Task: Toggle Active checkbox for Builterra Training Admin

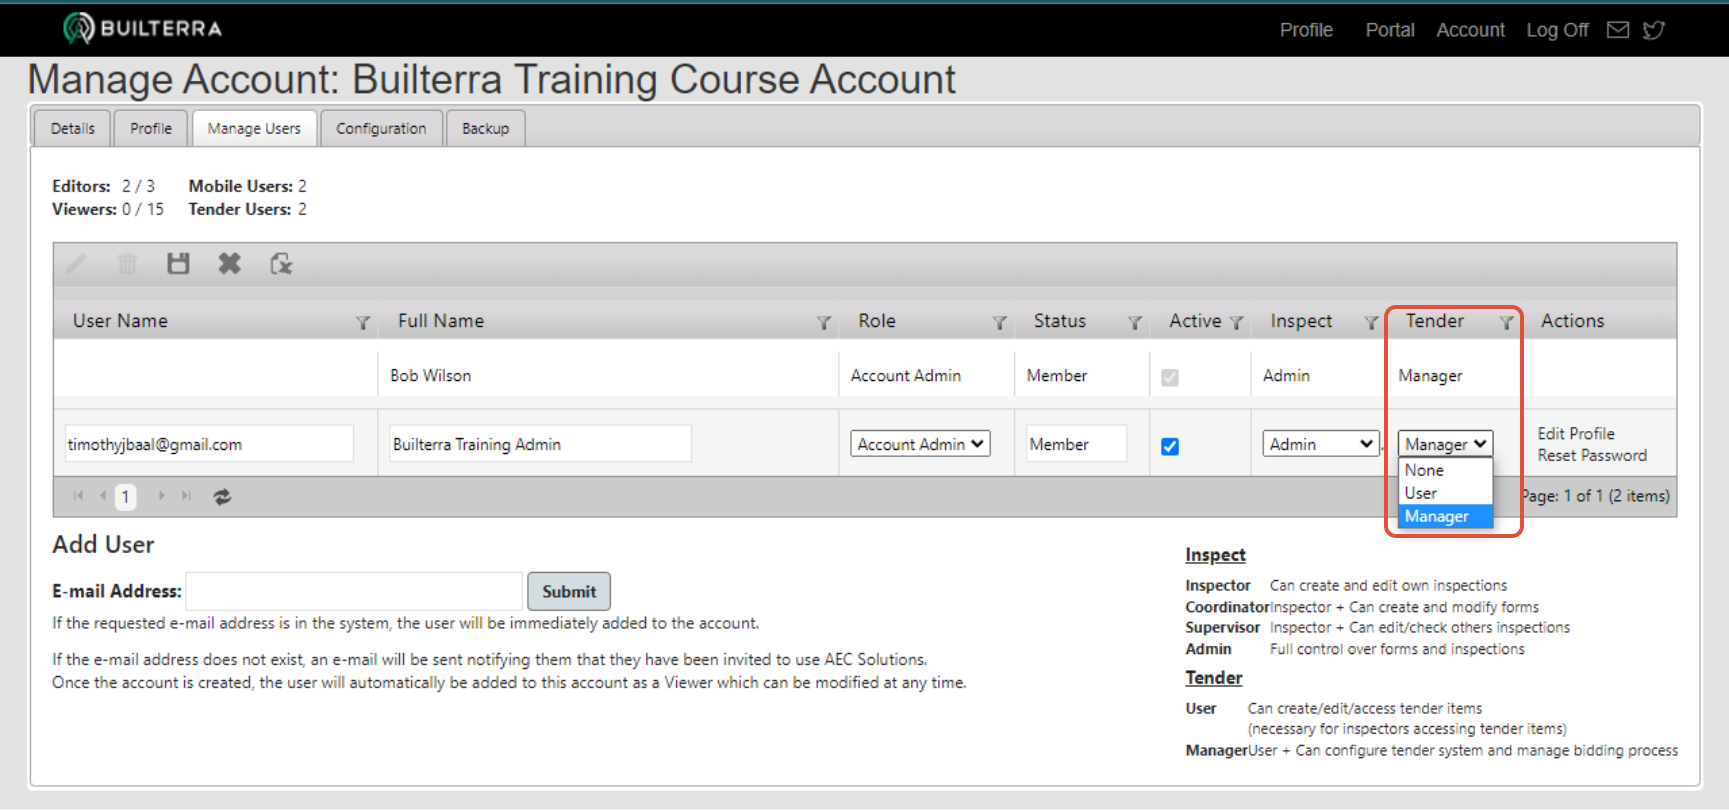Action: click(1170, 446)
